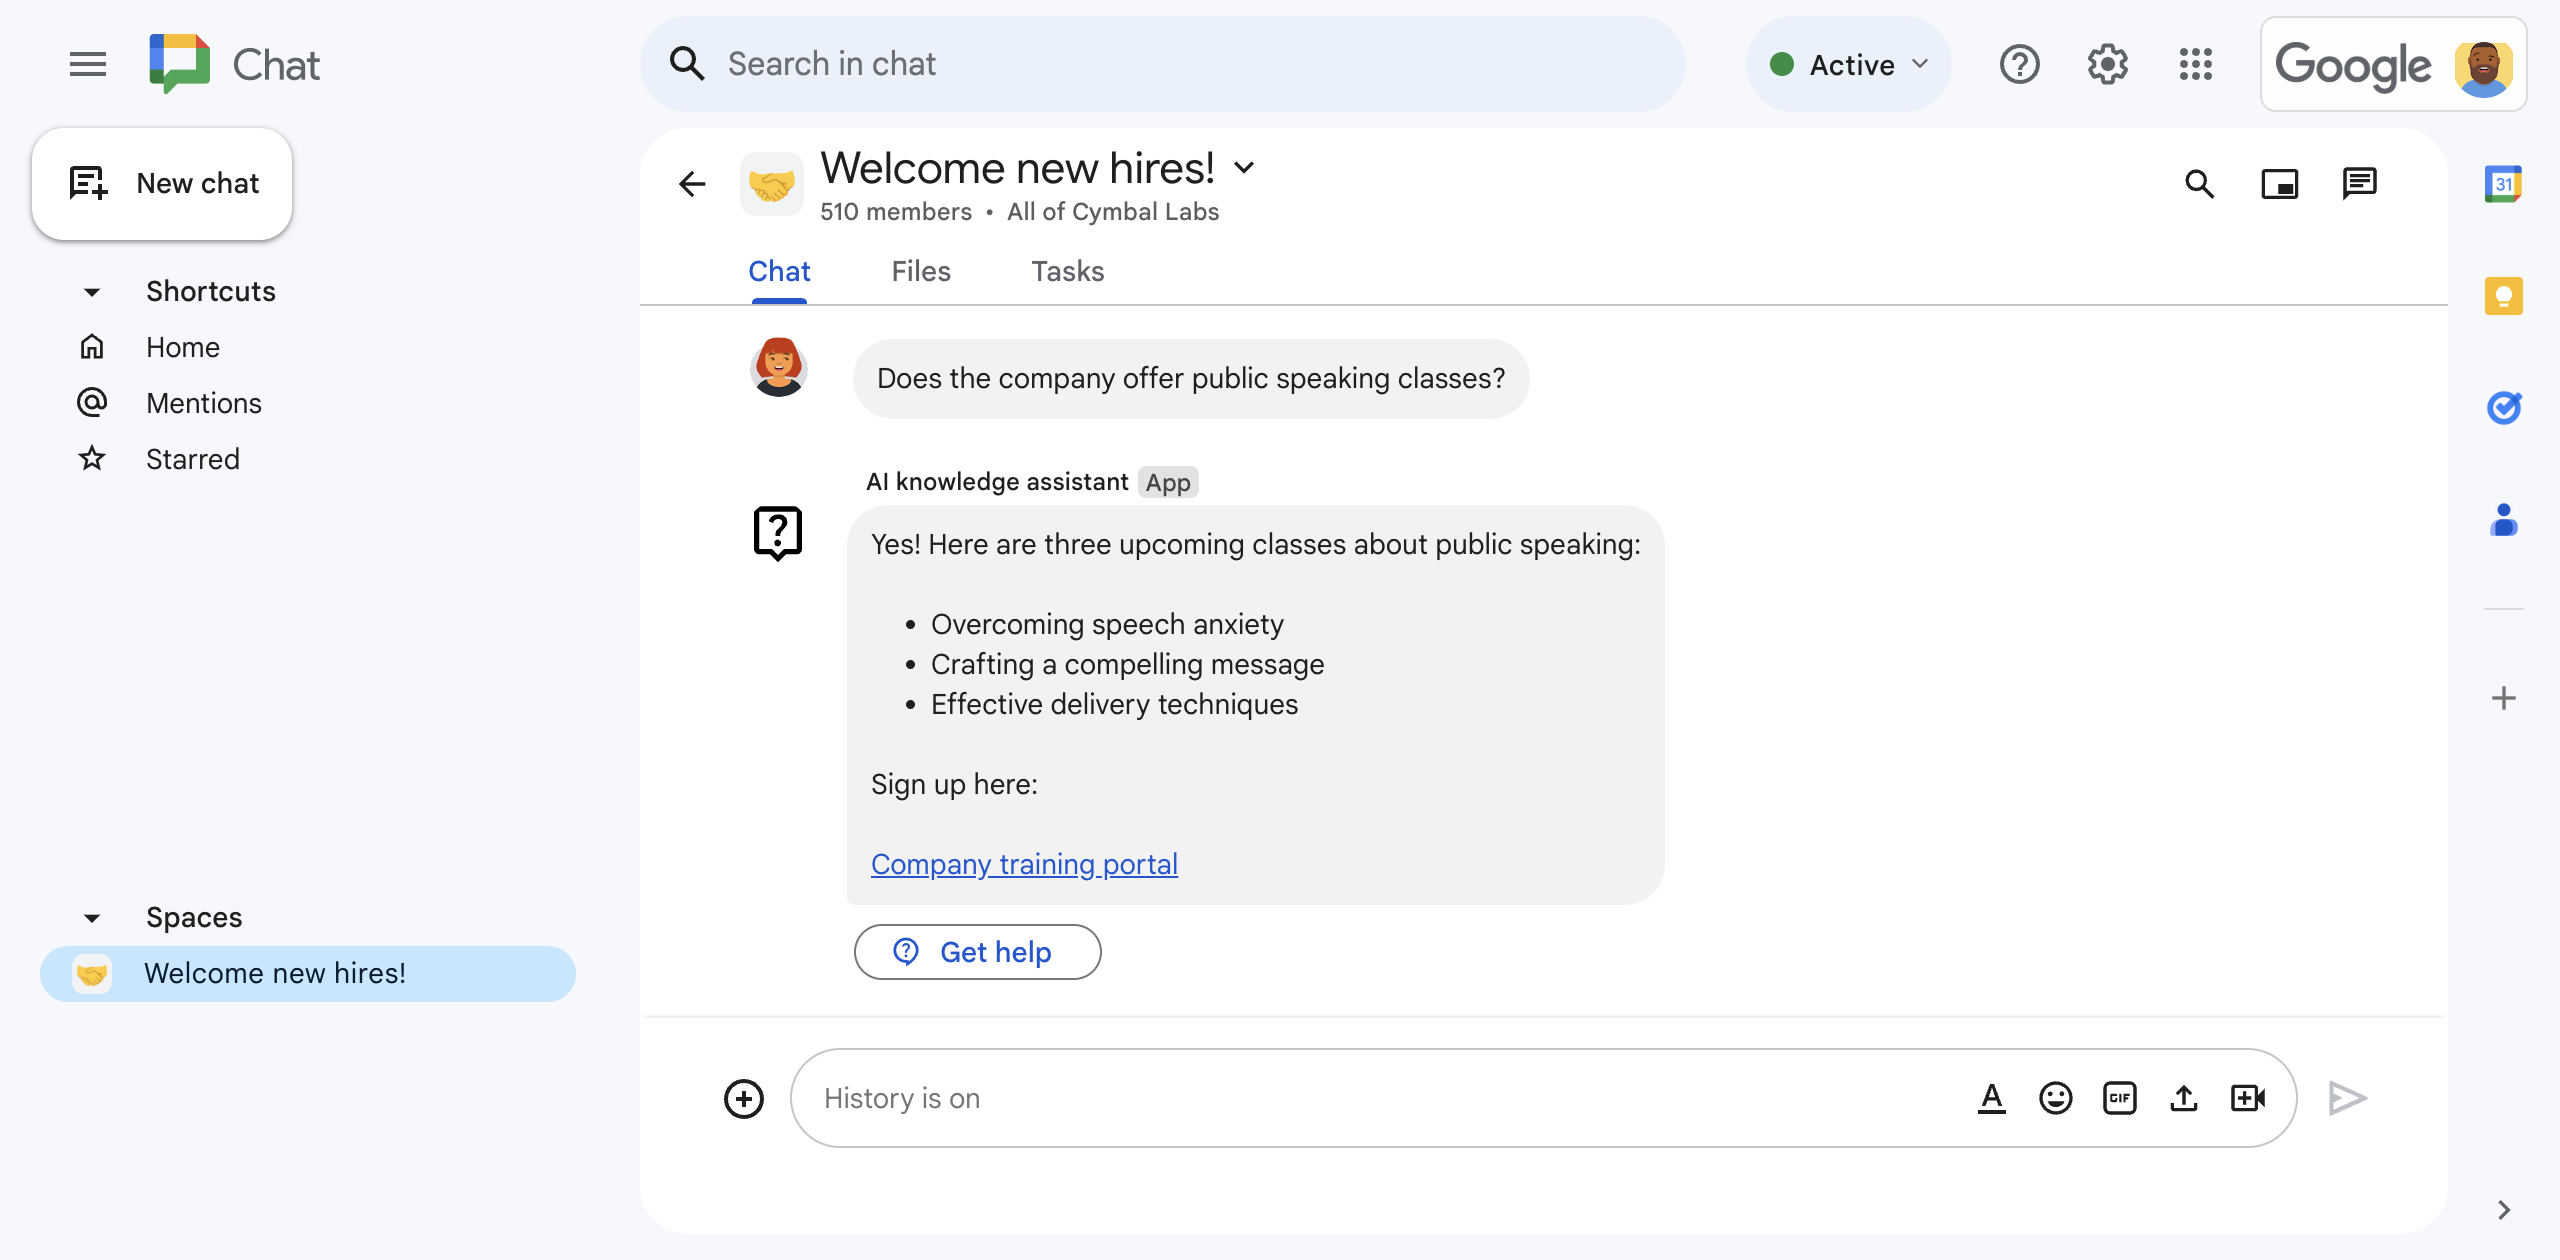The width and height of the screenshot is (2560, 1260).
Task: Click the Get help button
Action: click(976, 952)
